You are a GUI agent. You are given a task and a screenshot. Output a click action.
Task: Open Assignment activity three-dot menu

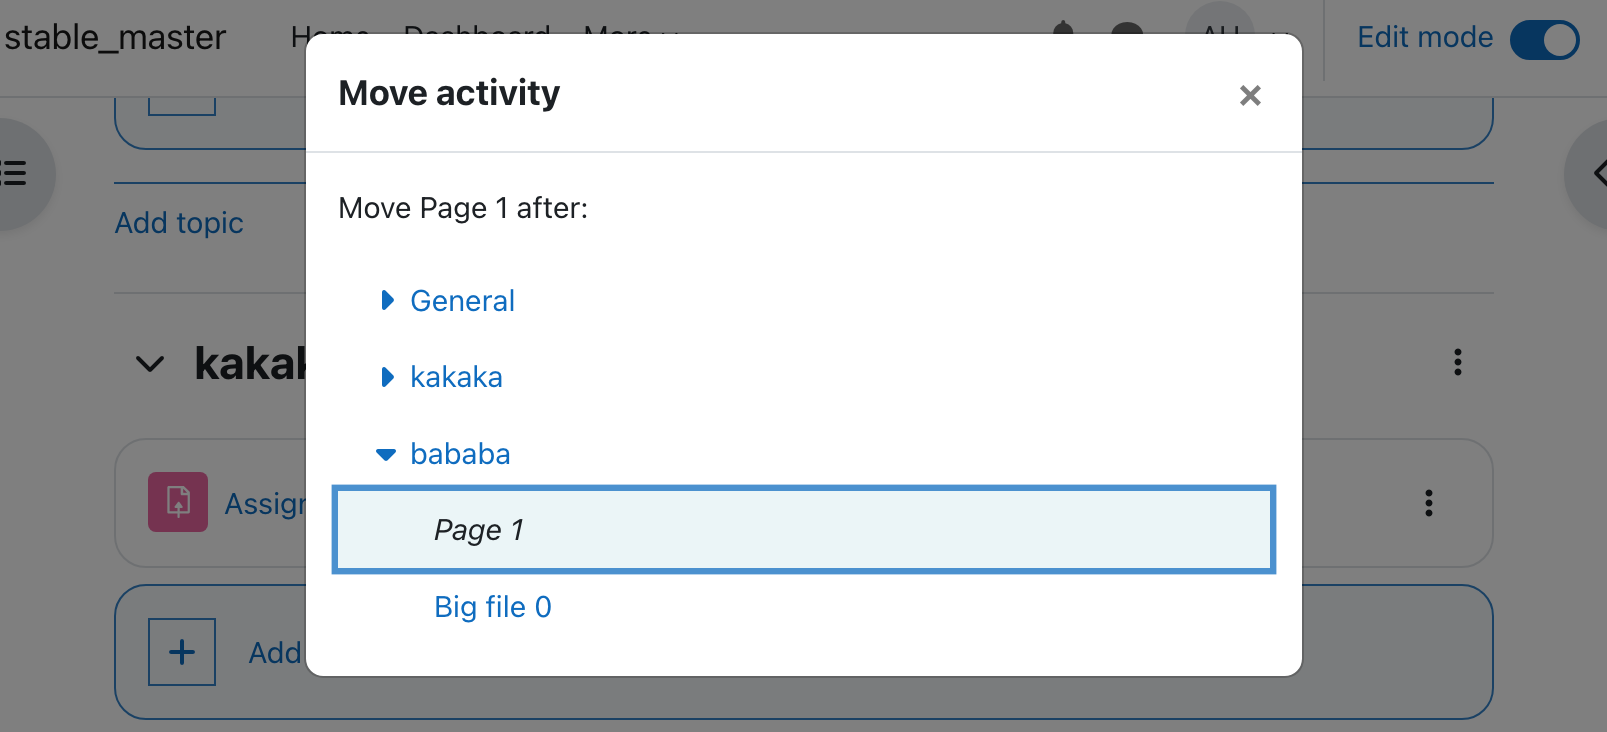[x=1429, y=503]
